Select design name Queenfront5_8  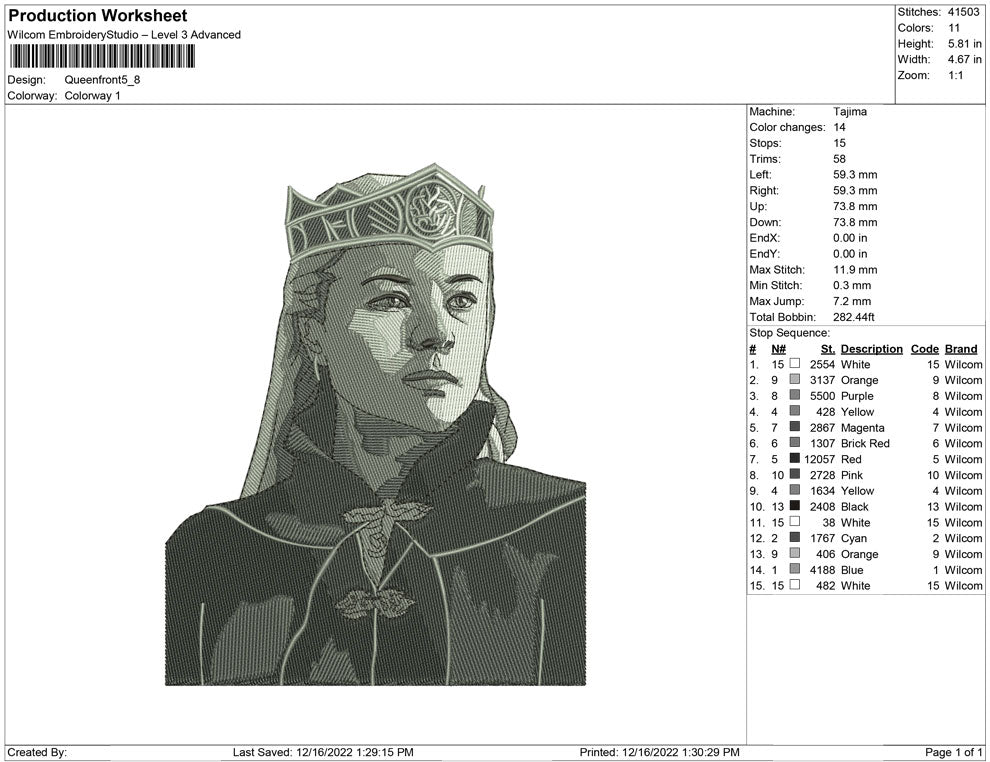102,80
